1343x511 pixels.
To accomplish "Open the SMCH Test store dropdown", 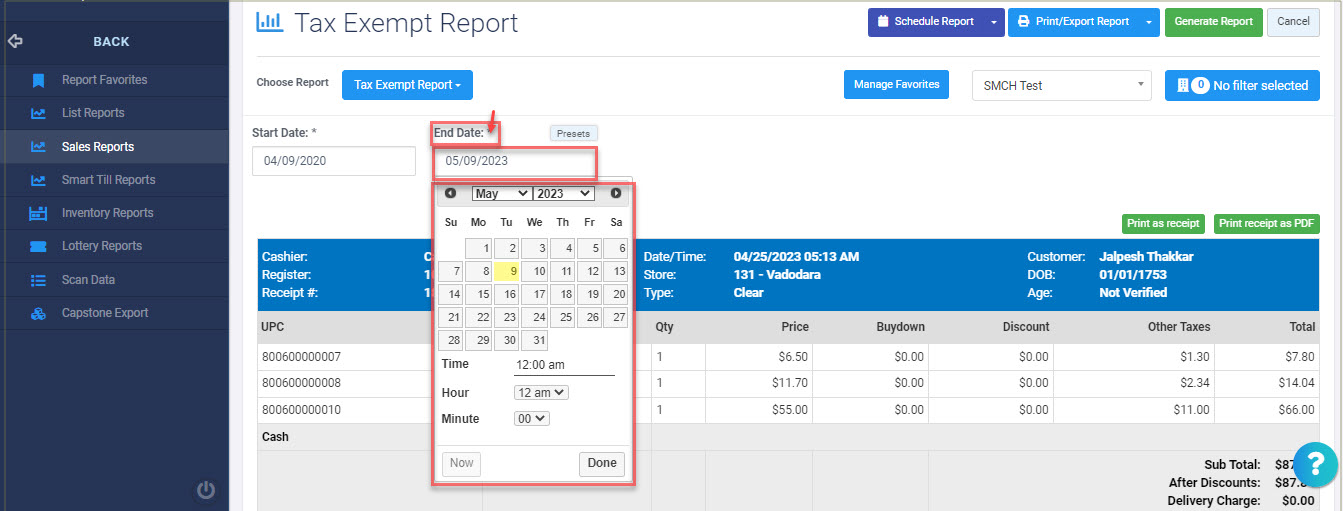I will pos(1061,86).
